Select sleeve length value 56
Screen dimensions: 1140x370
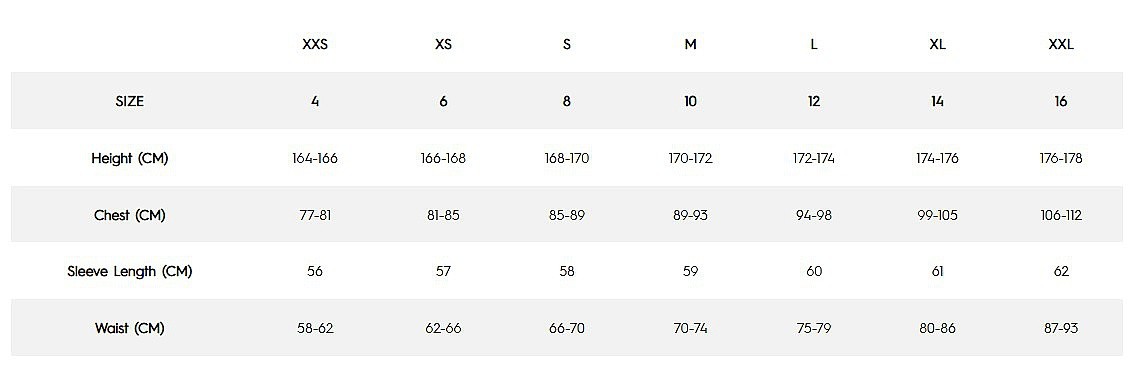point(315,271)
